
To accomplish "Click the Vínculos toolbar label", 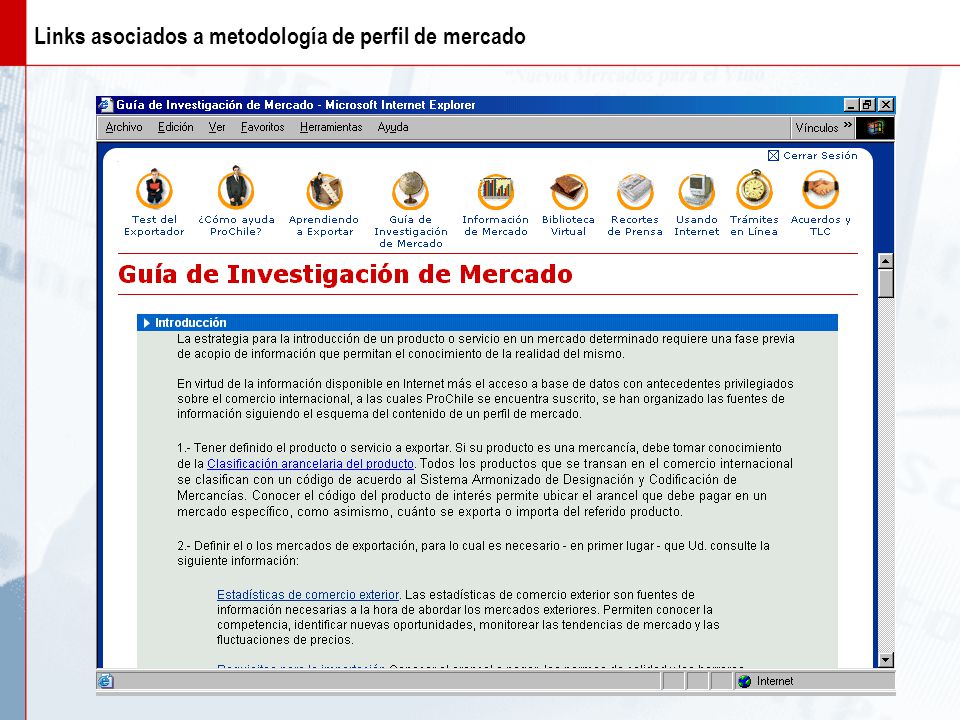I will tap(817, 127).
